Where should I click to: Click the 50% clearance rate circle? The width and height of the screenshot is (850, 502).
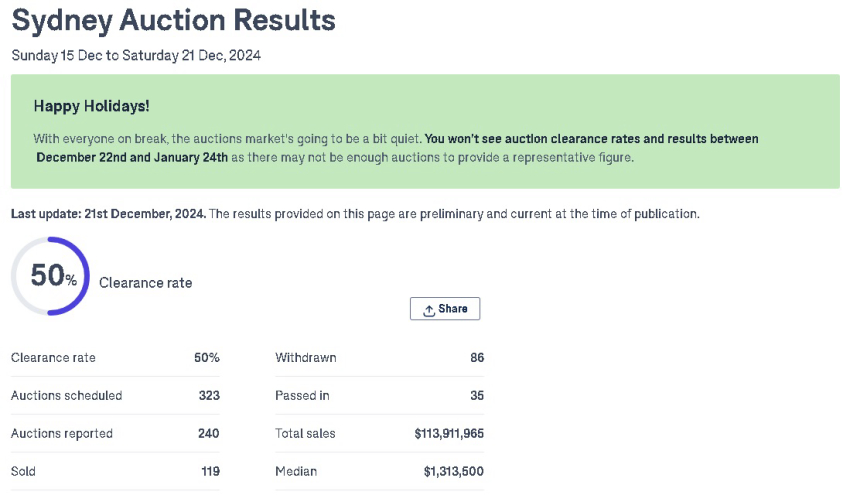click(50, 276)
